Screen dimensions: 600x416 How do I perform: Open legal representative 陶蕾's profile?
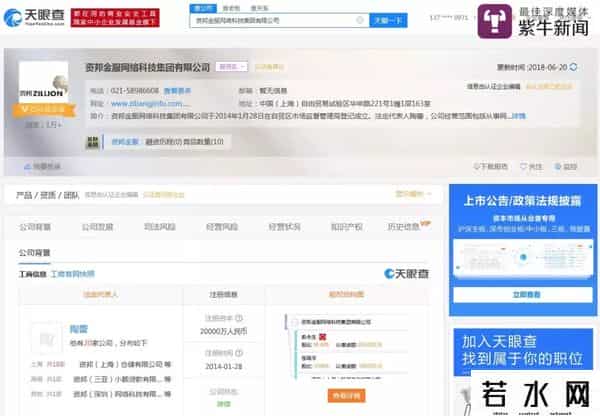pos(79,329)
